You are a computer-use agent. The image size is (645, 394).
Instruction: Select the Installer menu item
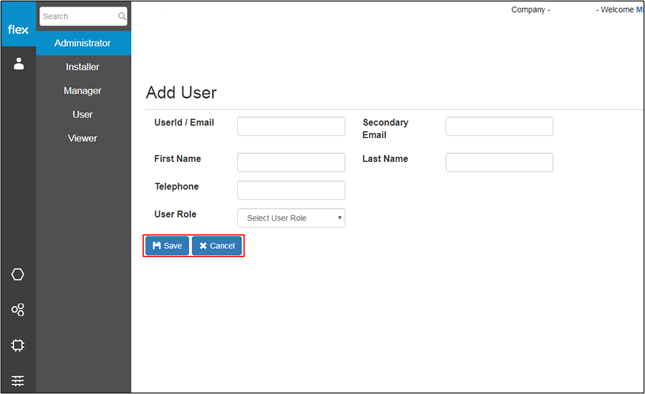tap(83, 67)
